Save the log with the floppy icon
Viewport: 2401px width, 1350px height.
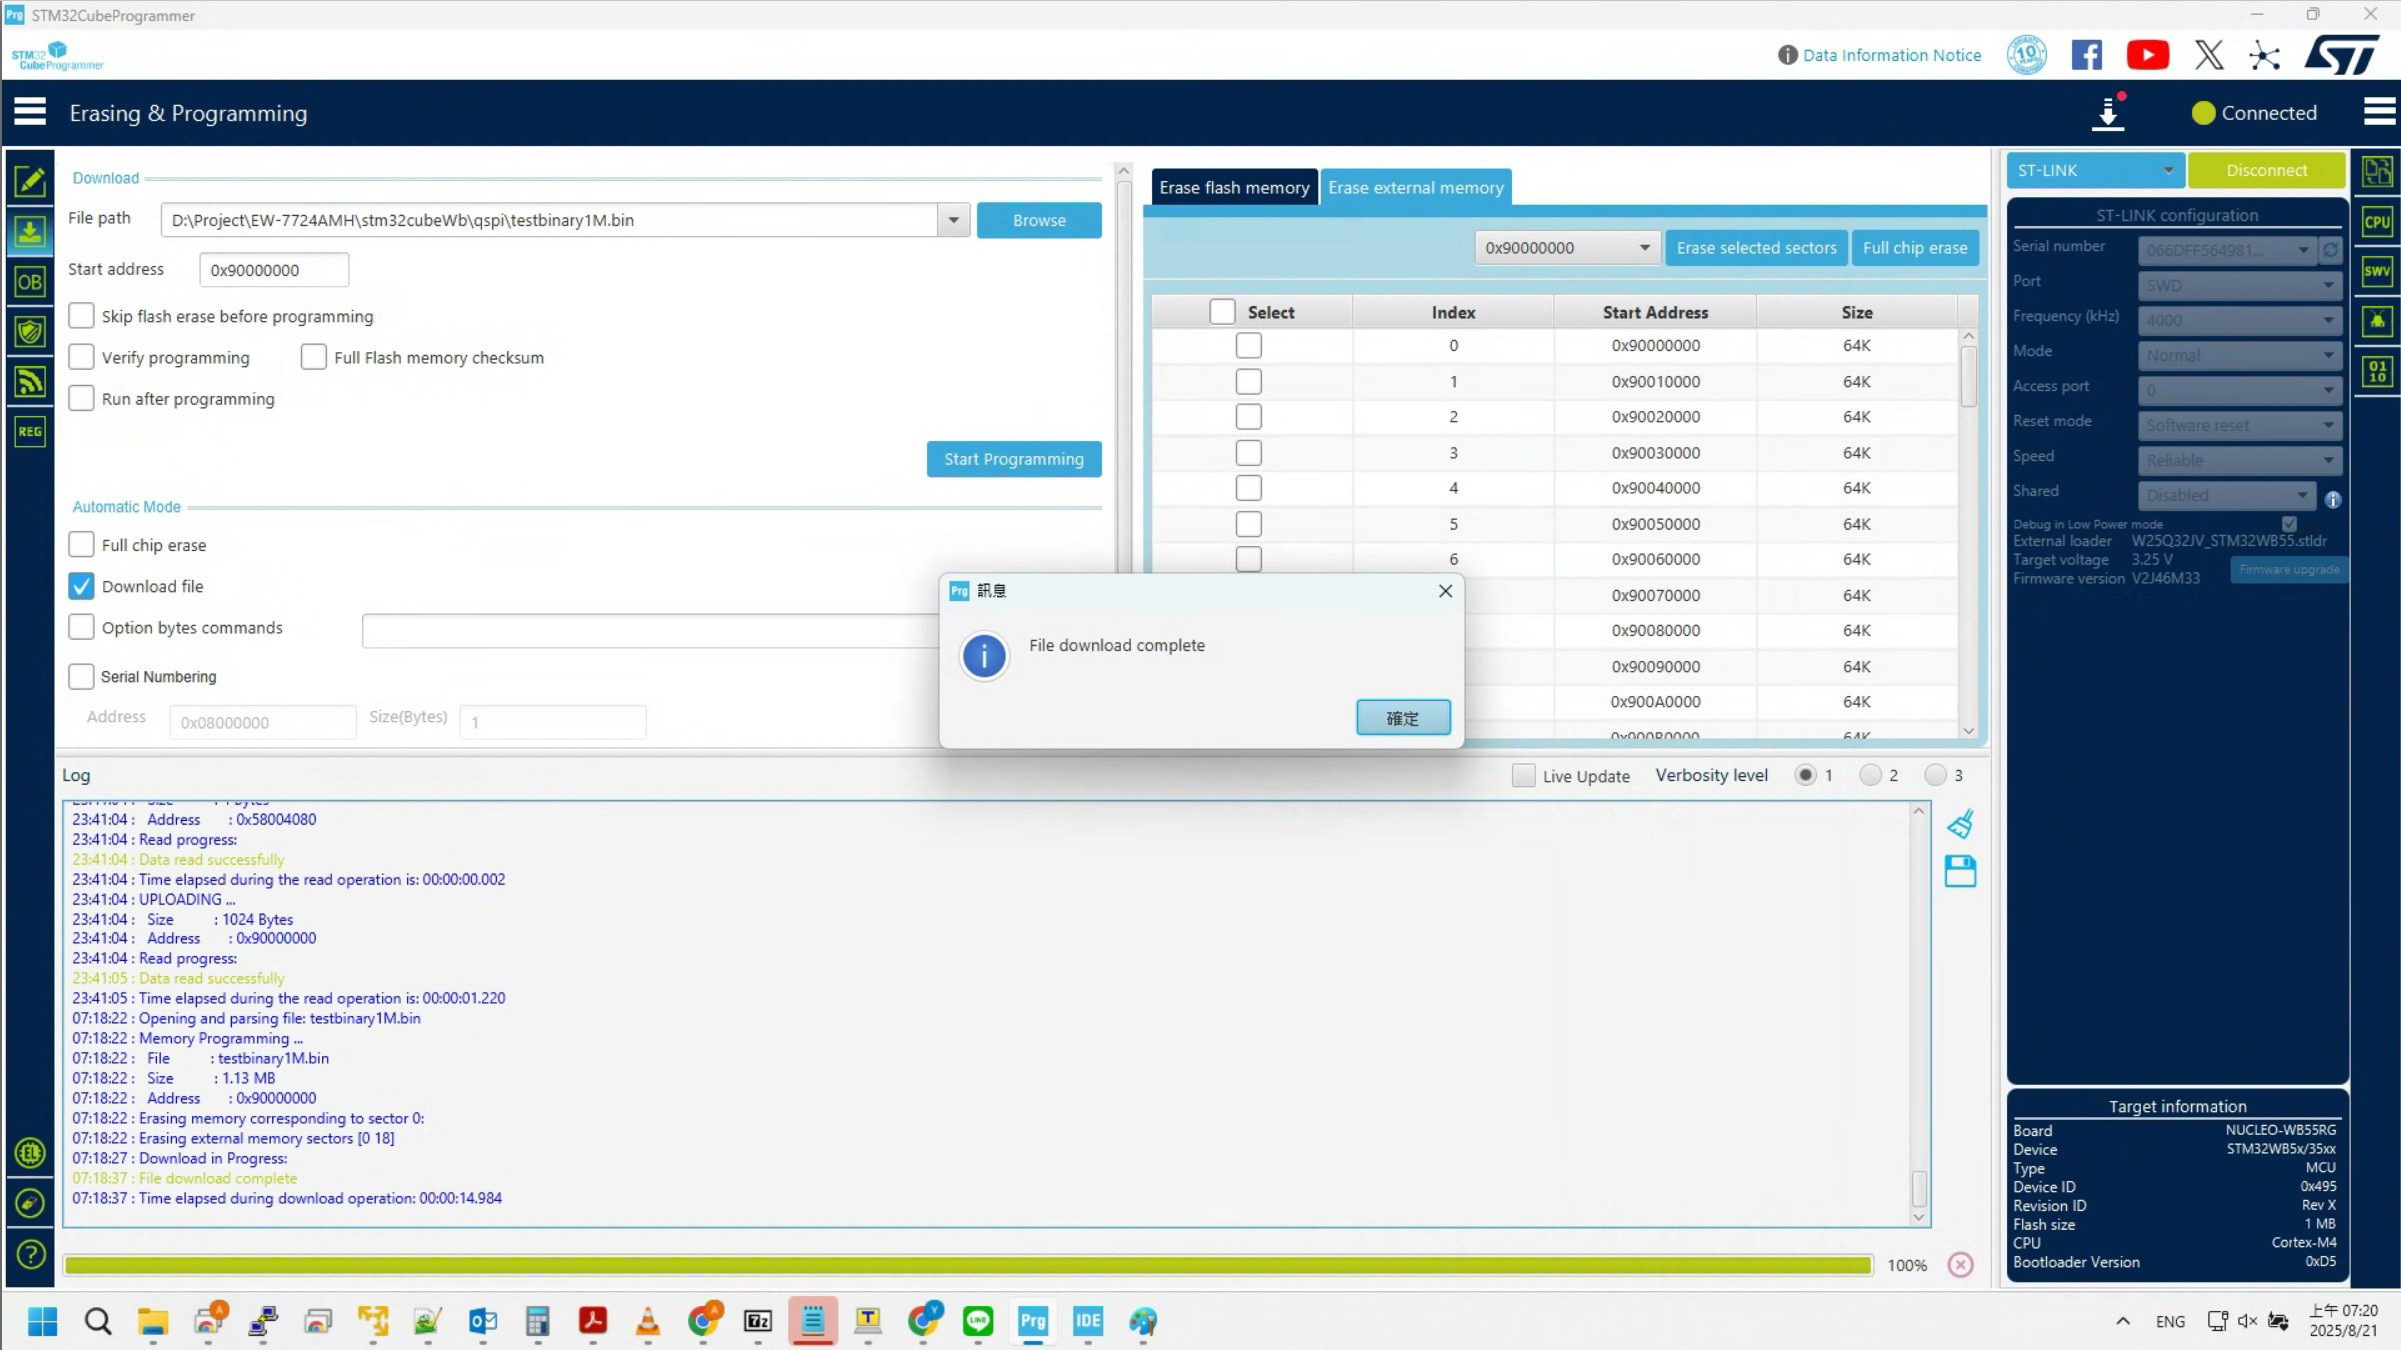[x=1960, y=871]
